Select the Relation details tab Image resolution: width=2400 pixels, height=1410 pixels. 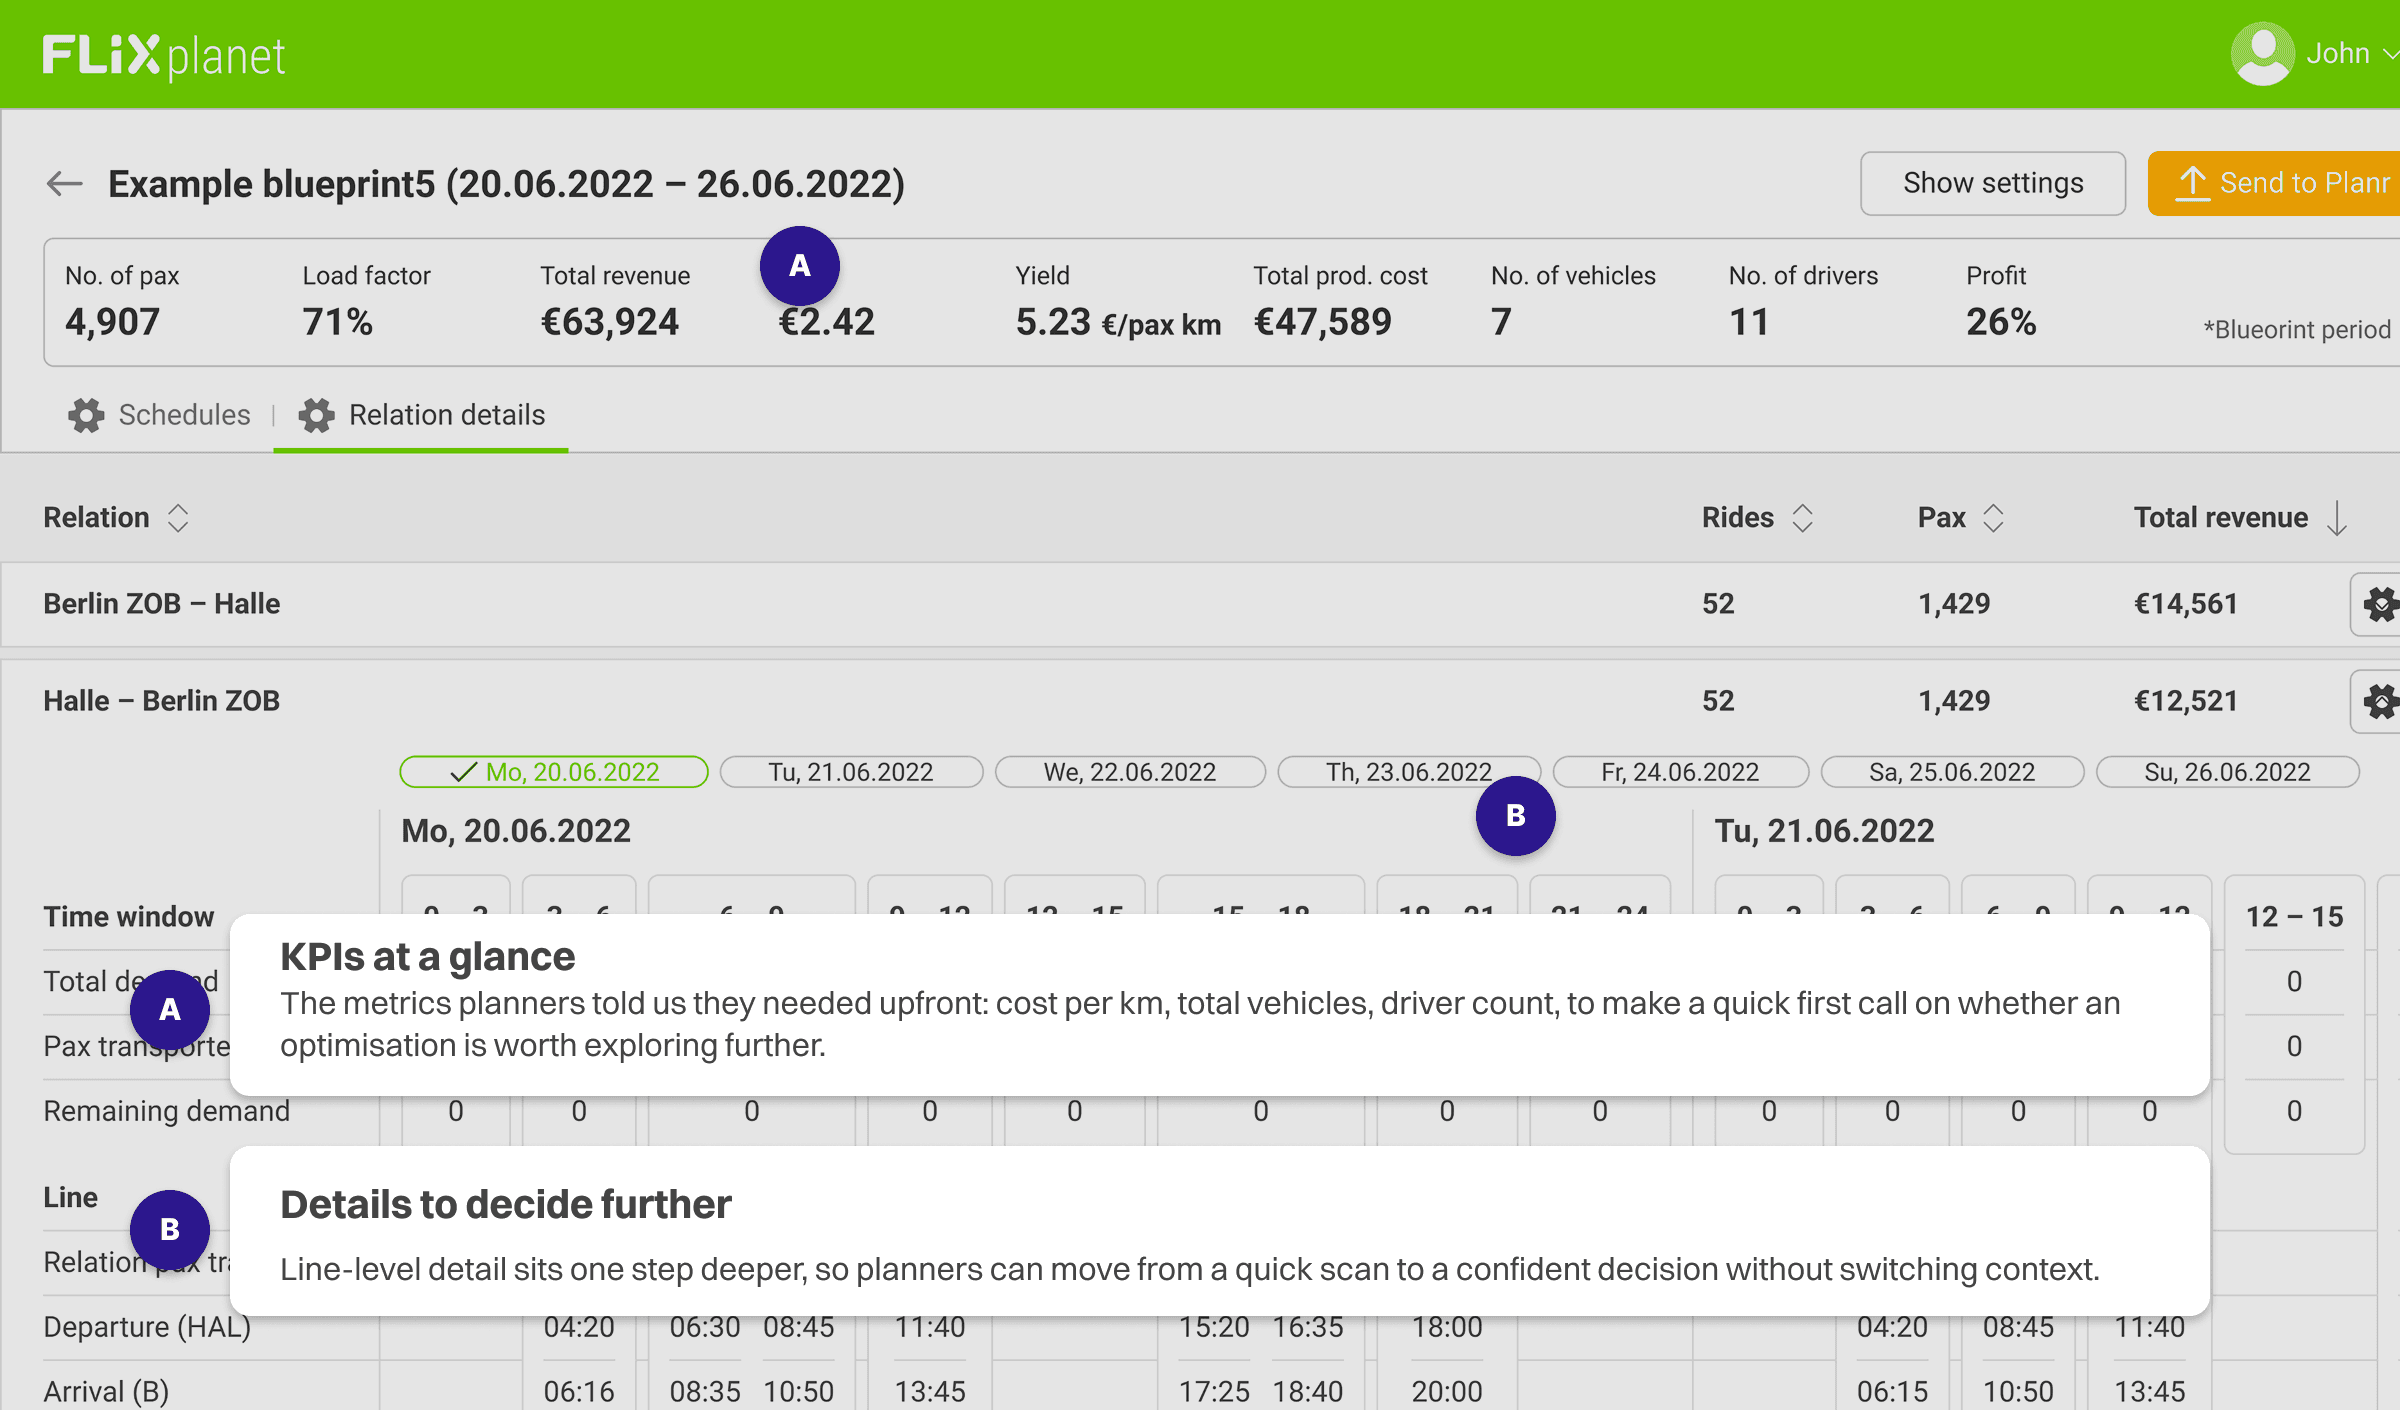click(446, 415)
